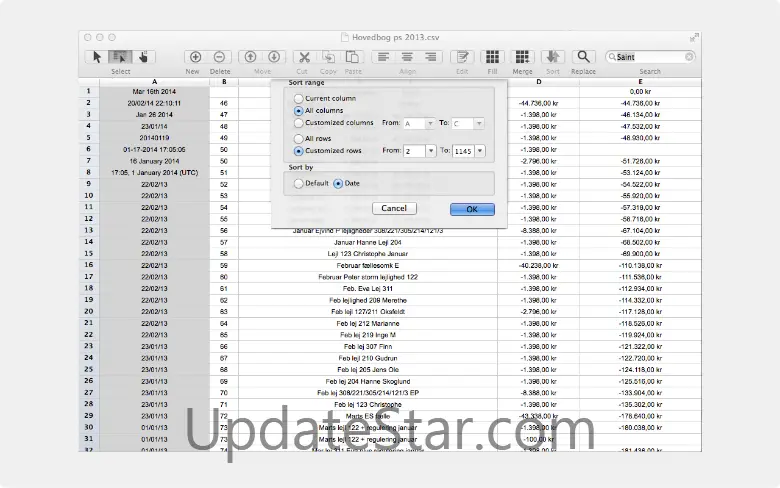Open the columns To dropdown arrow
Image resolution: width=780 pixels, height=488 pixels.
[479, 123]
